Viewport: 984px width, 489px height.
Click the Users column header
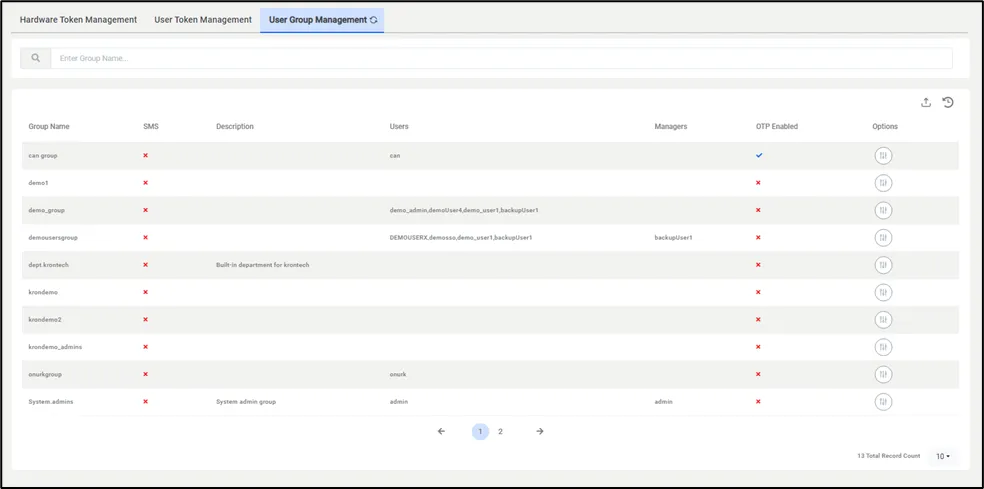[x=399, y=126]
